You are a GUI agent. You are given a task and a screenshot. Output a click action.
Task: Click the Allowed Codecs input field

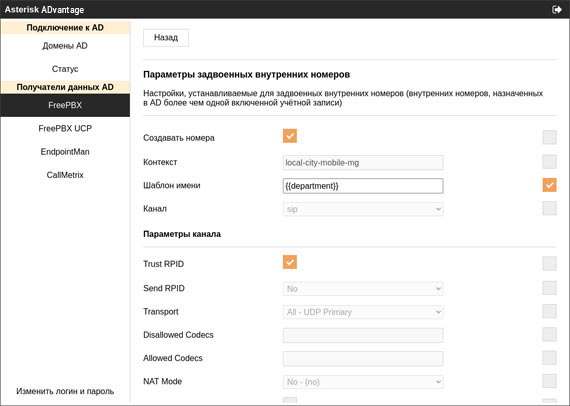[x=363, y=358]
